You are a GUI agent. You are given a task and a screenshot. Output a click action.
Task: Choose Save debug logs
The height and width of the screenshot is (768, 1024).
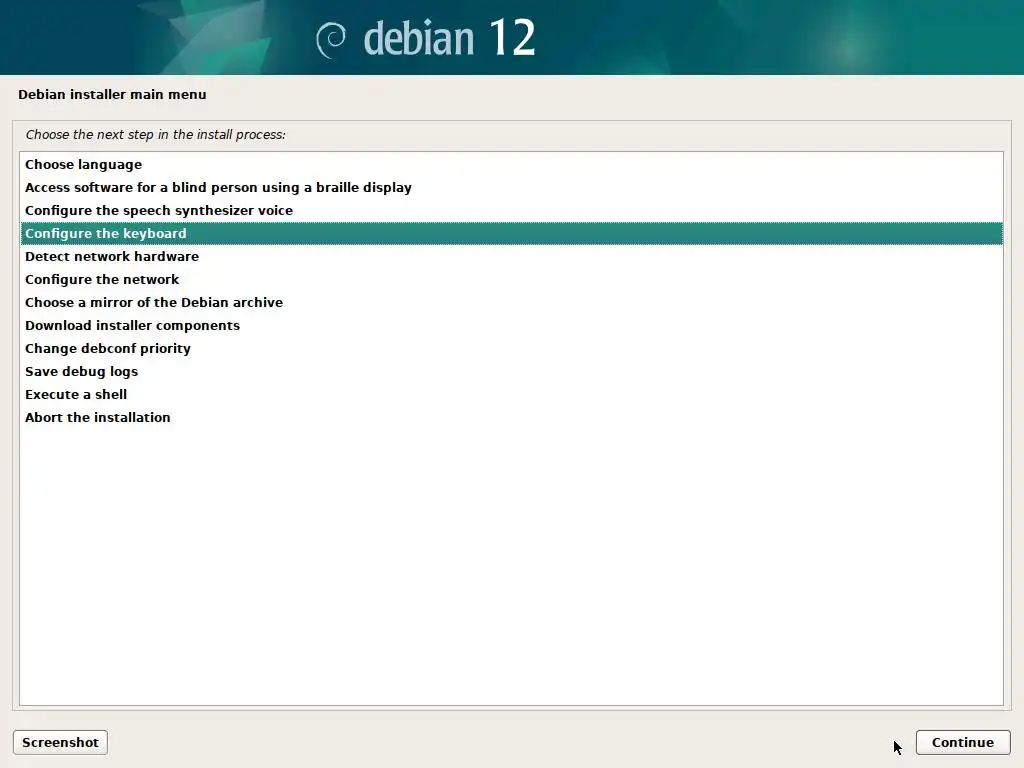coord(511,371)
